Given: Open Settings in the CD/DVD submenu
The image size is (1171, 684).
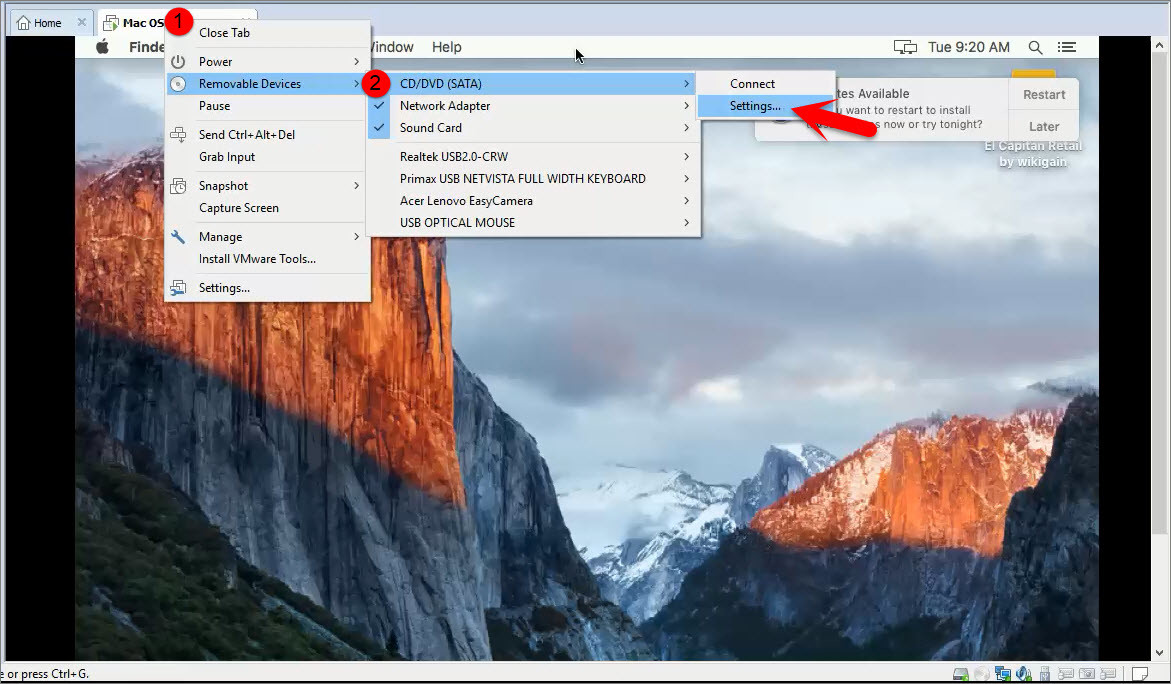Looking at the screenshot, I should click(x=766, y=106).
